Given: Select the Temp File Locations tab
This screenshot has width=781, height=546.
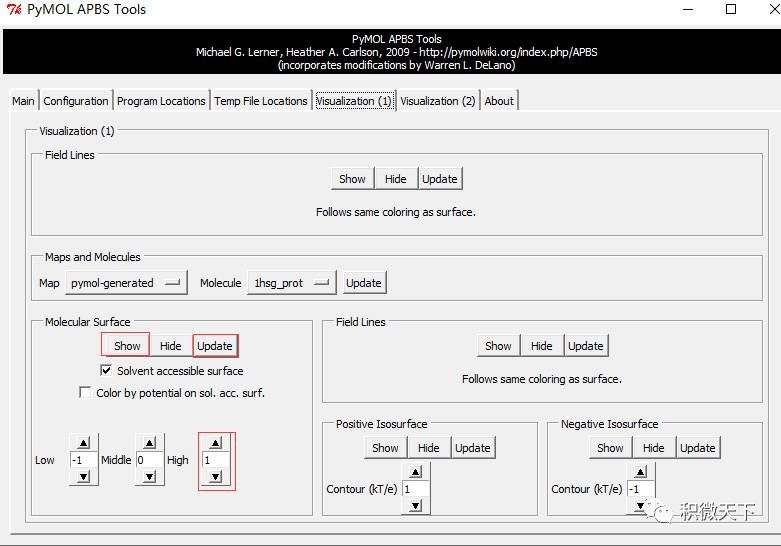Looking at the screenshot, I should (261, 101).
